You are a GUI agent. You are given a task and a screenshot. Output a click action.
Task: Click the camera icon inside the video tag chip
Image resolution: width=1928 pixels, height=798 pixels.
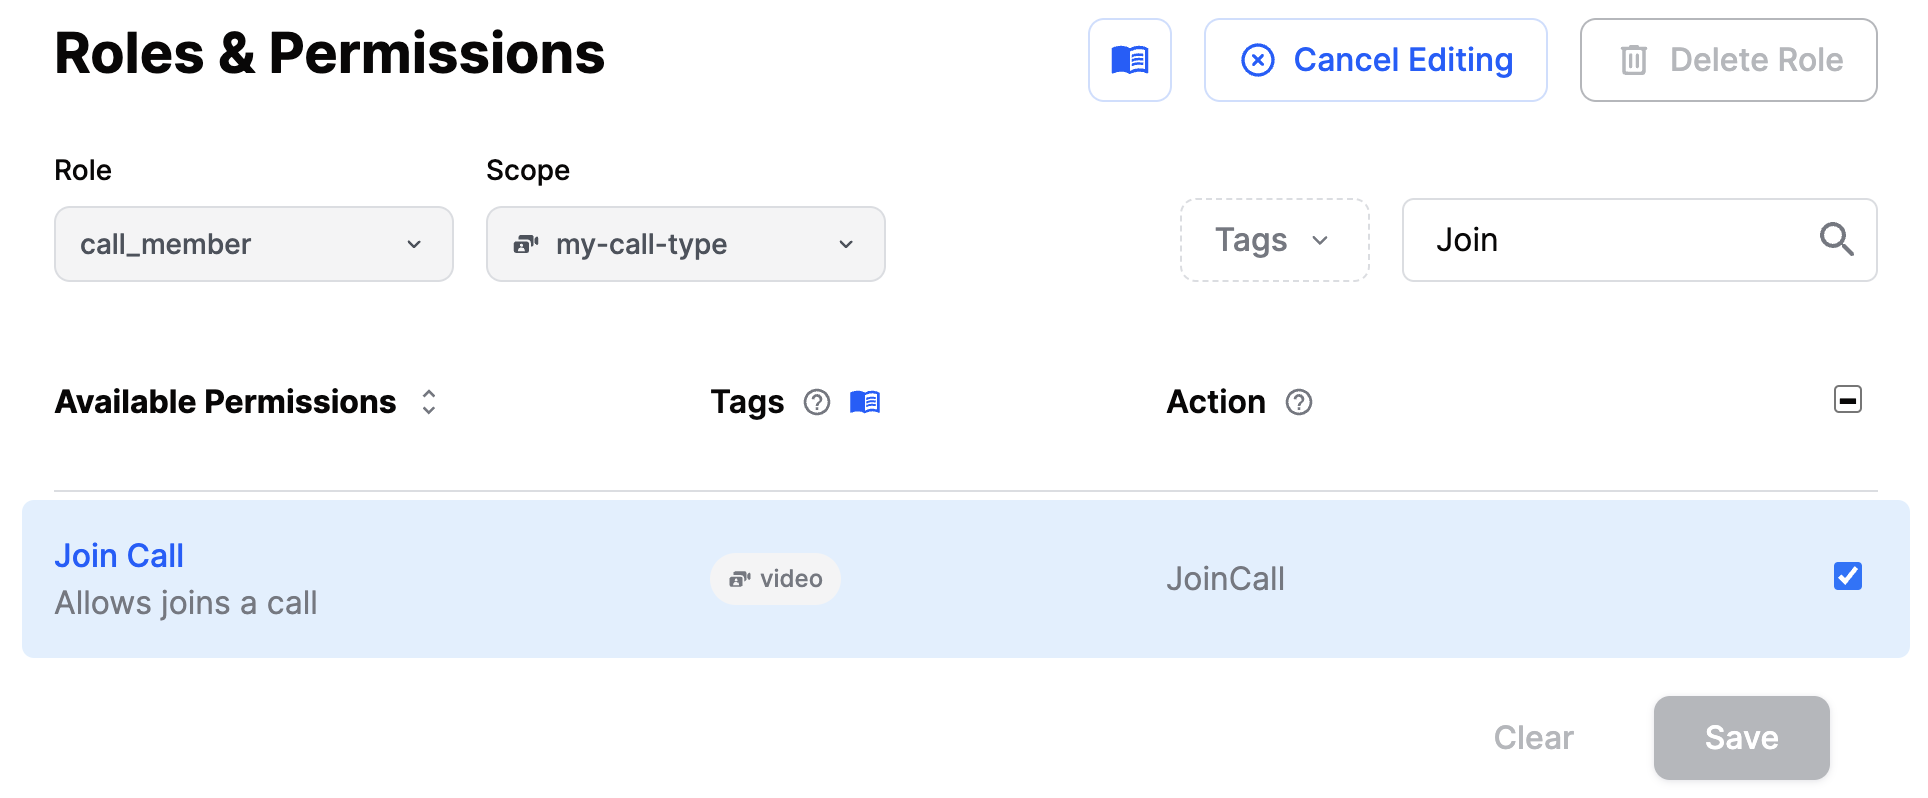741,578
